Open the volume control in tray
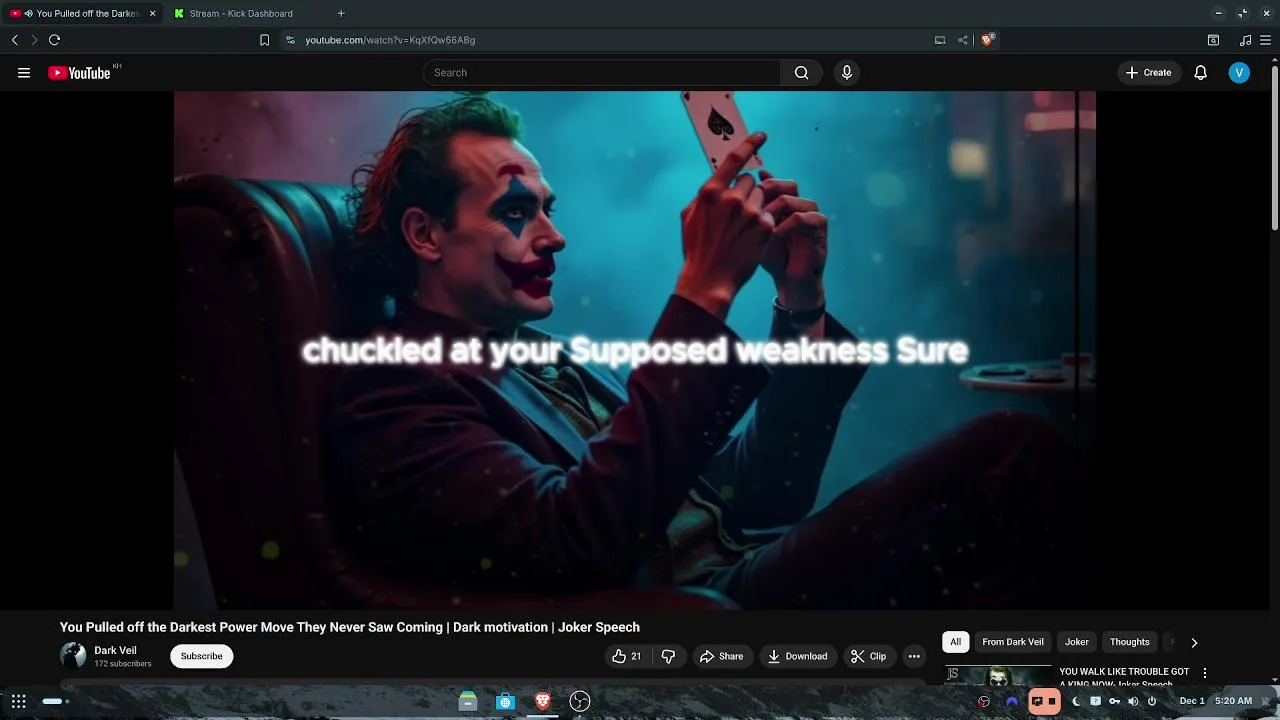Viewport: 1280px width, 720px height. [1133, 701]
